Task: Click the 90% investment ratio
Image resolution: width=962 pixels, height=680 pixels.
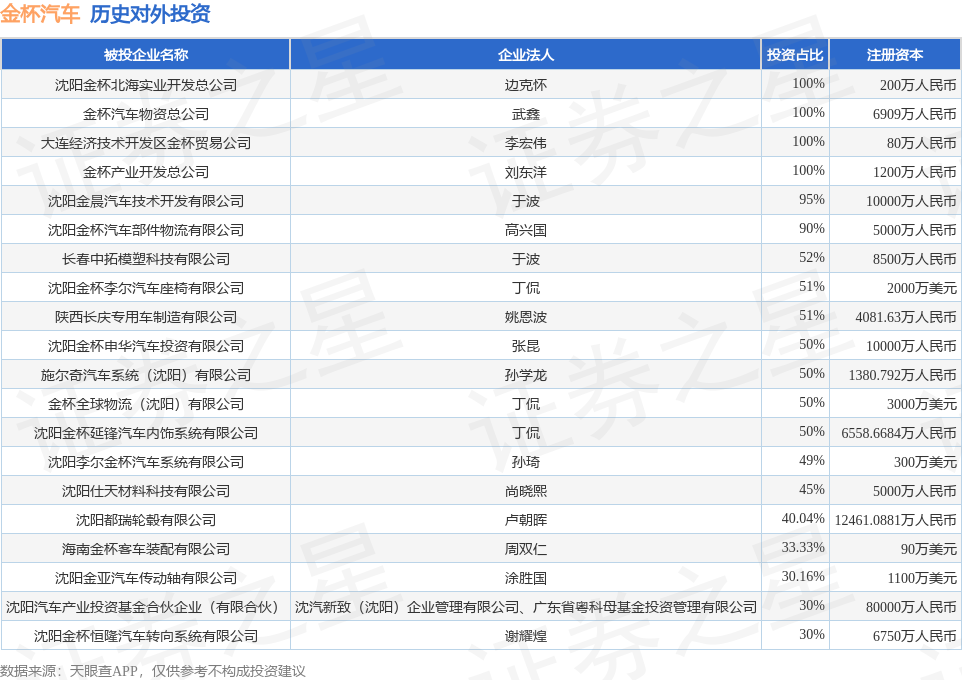Action: pos(812,228)
